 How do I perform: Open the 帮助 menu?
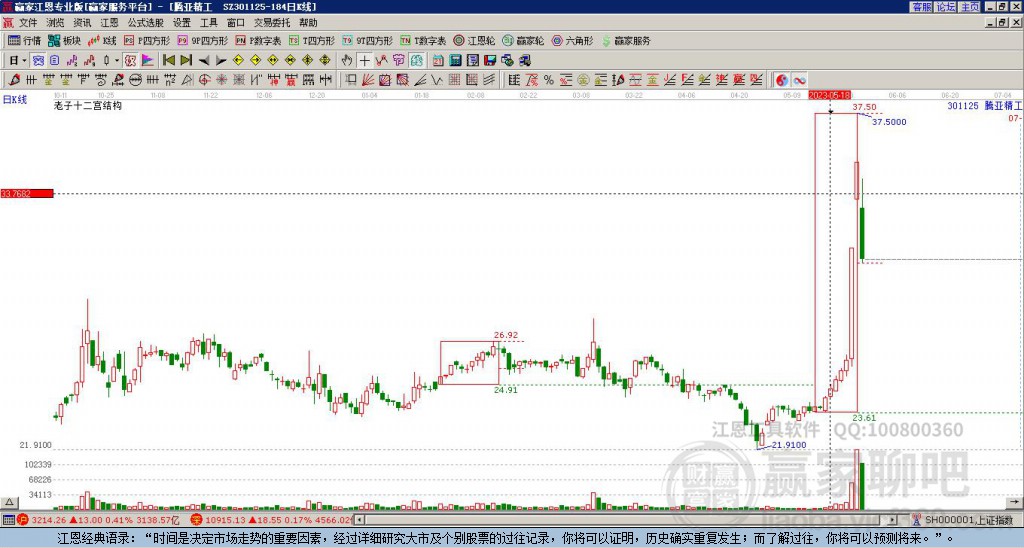pyautogui.click(x=308, y=23)
